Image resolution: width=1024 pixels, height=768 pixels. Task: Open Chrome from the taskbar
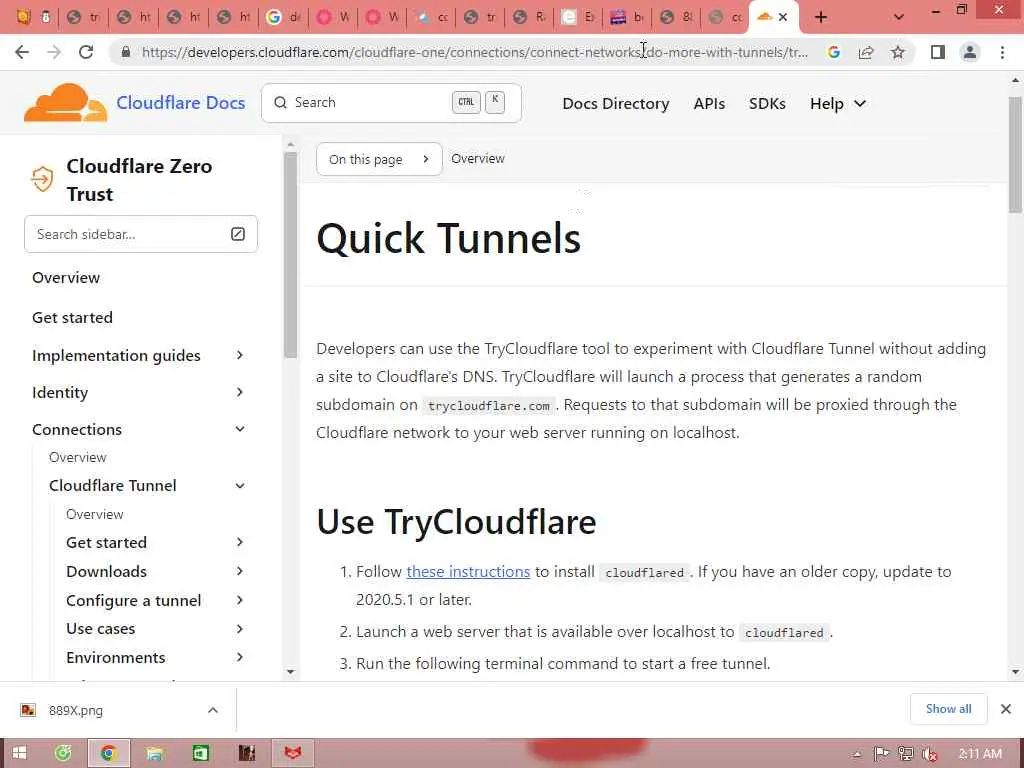(108, 754)
